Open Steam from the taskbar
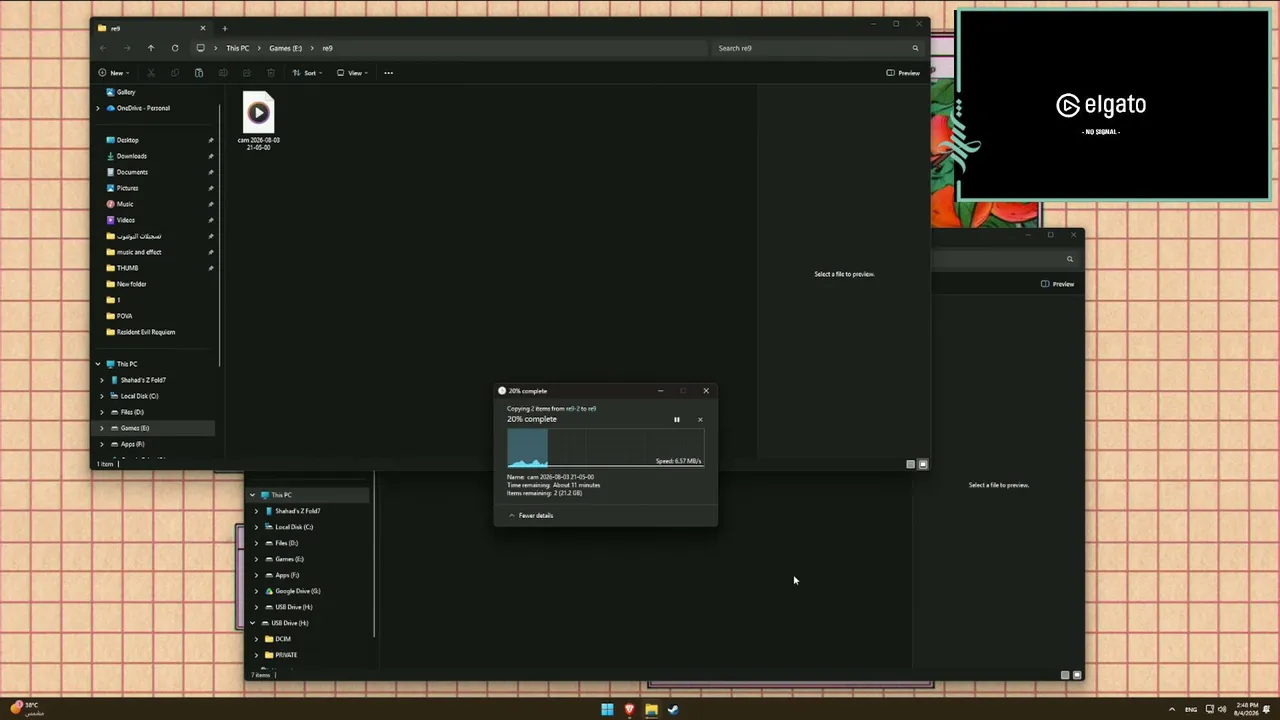 673,710
